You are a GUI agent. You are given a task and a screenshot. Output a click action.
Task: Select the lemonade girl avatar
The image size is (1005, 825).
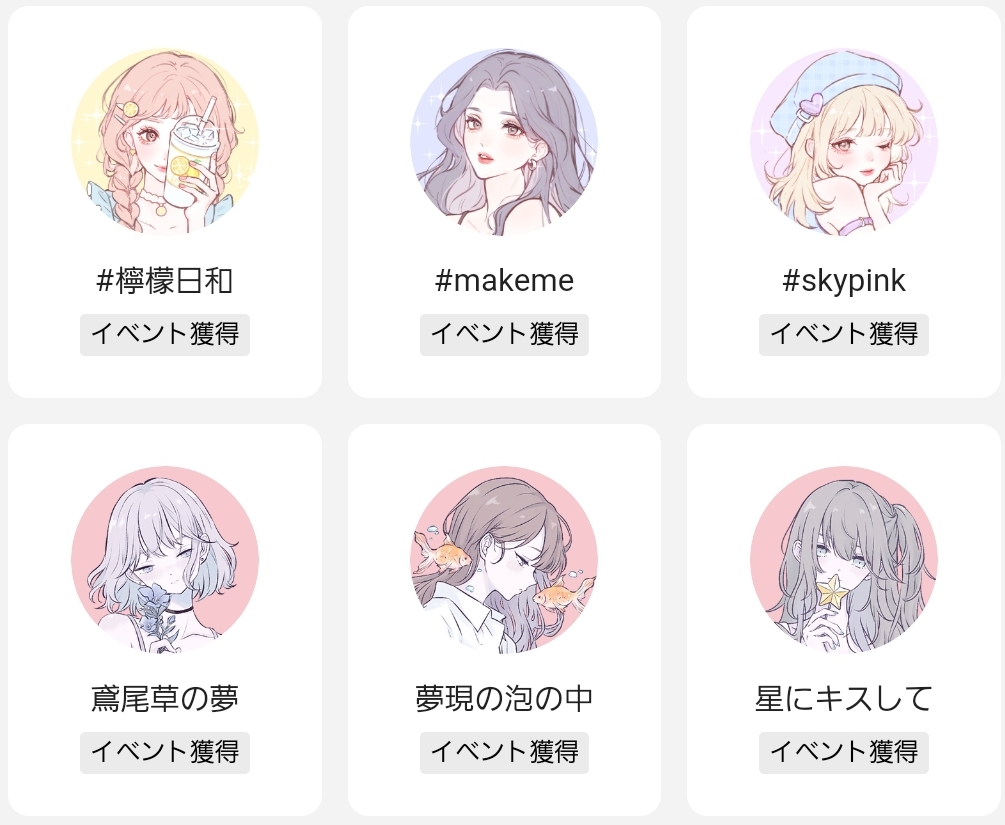click(165, 142)
